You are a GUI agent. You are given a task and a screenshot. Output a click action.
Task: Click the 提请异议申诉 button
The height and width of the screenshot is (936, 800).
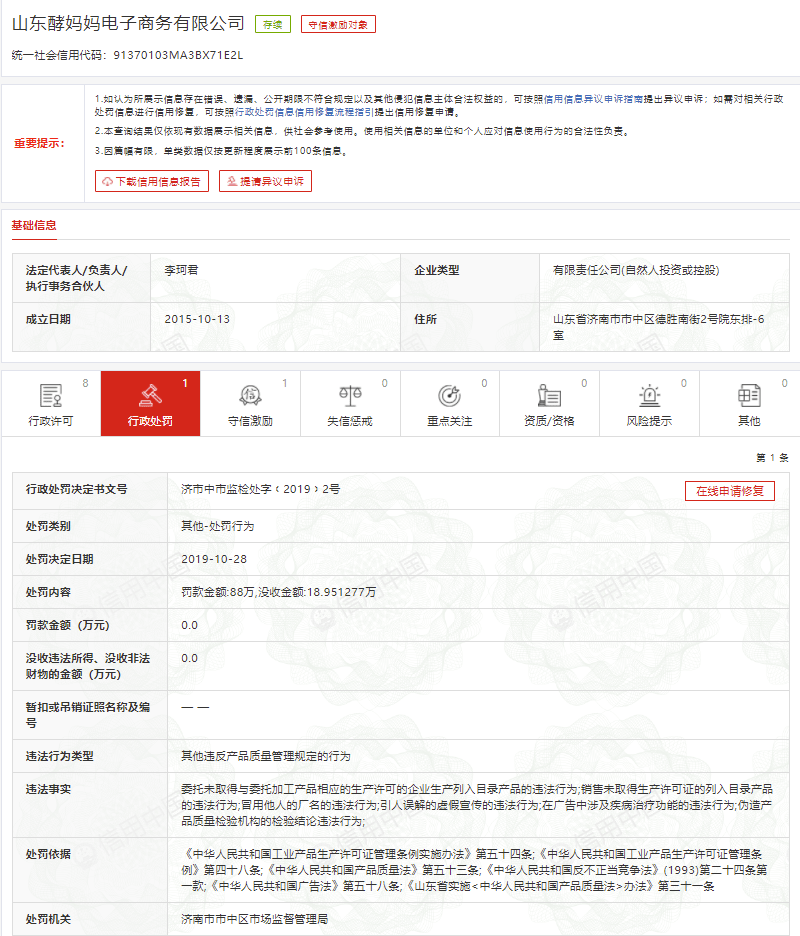click(264, 182)
